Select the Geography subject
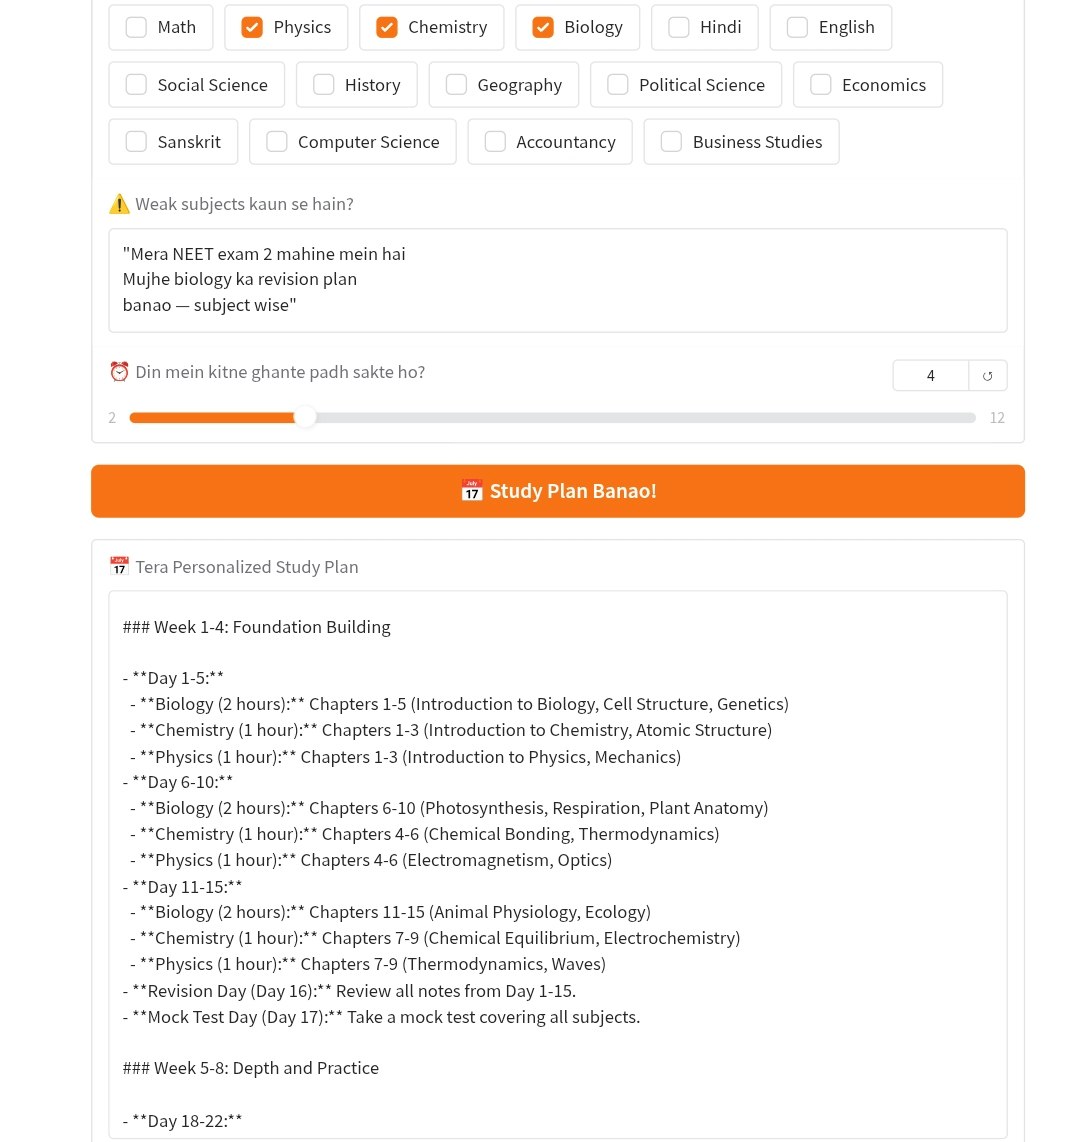 point(456,84)
